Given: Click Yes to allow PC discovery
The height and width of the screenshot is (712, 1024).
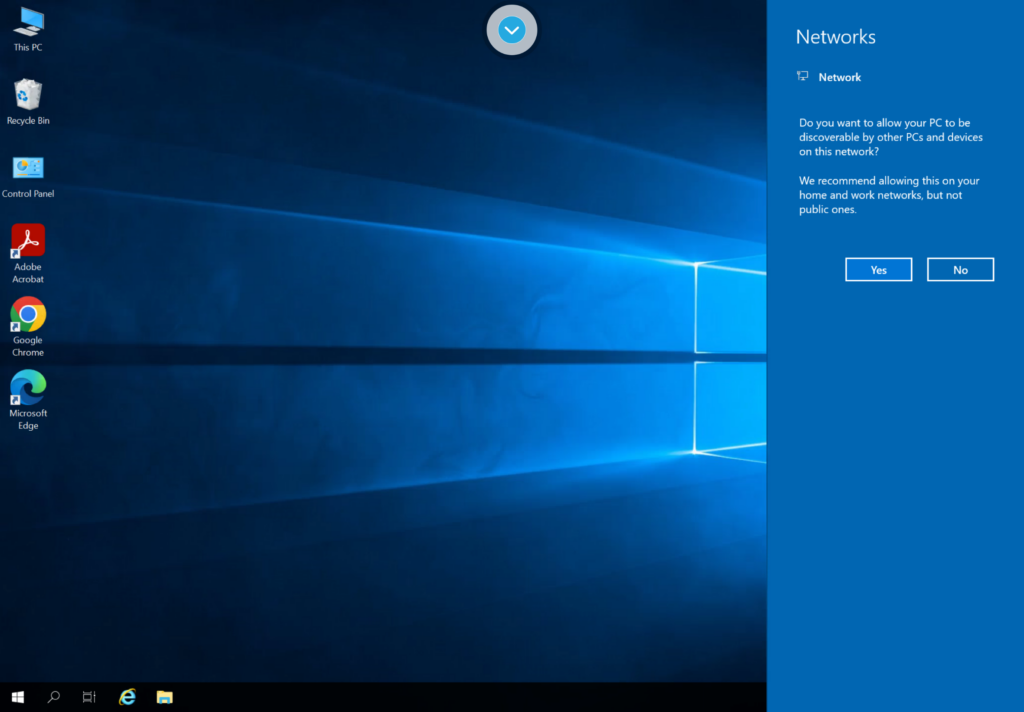Looking at the screenshot, I should click(x=878, y=270).
